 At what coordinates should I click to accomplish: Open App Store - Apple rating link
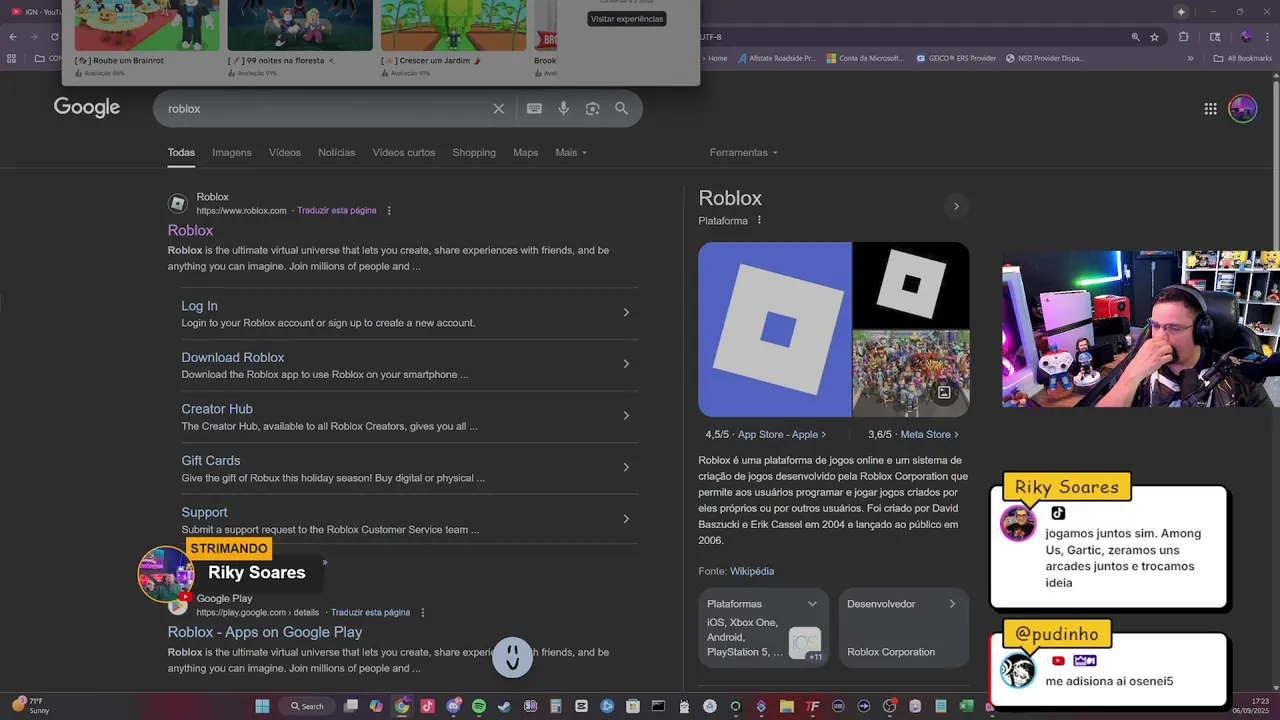click(782, 435)
